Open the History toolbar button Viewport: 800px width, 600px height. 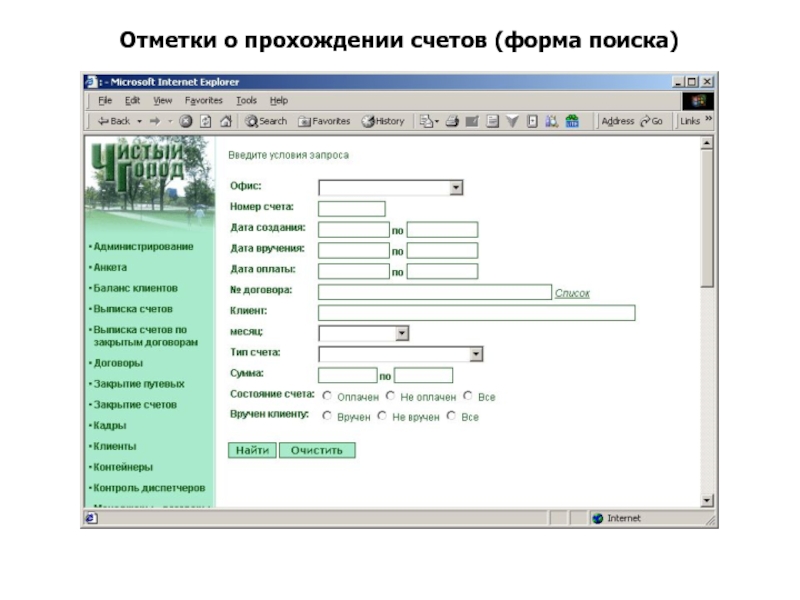click(x=383, y=121)
